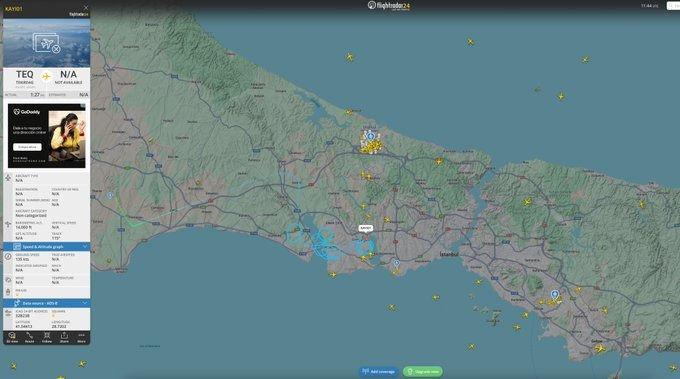Select the large aircraft near Gebze at map's southeast

click(600, 348)
